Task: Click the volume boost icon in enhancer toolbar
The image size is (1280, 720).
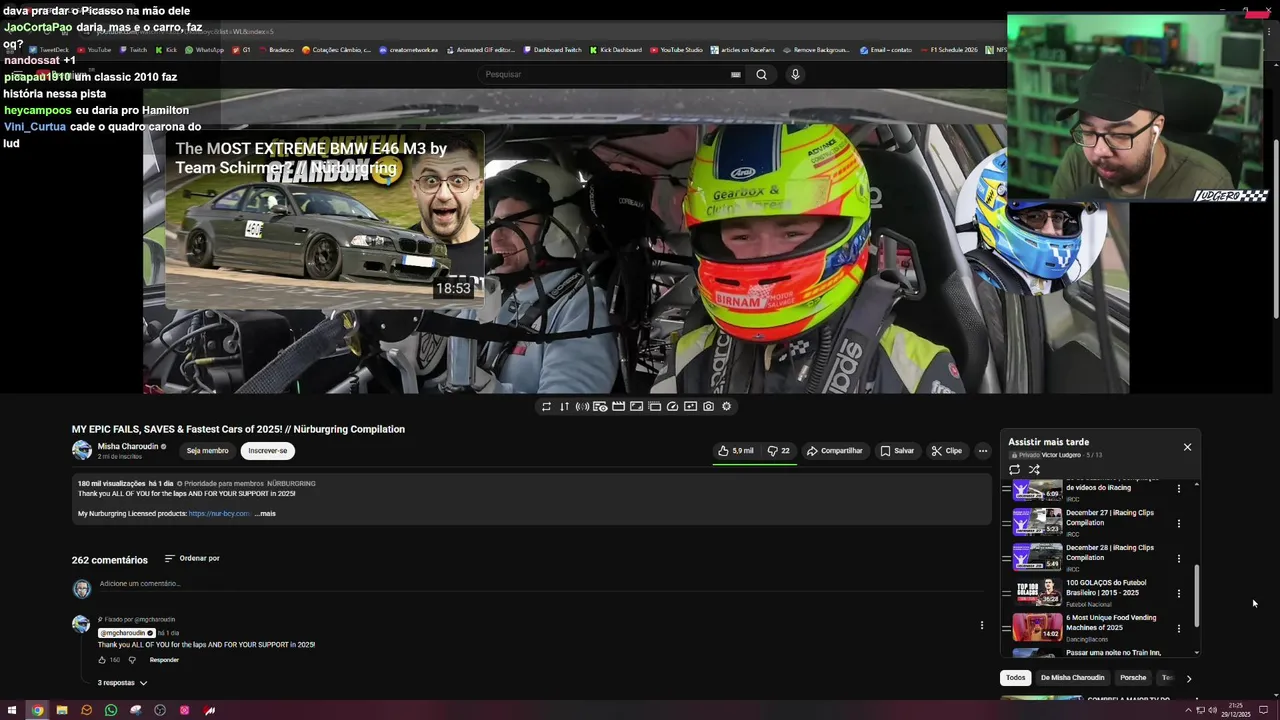Action: click(582, 406)
